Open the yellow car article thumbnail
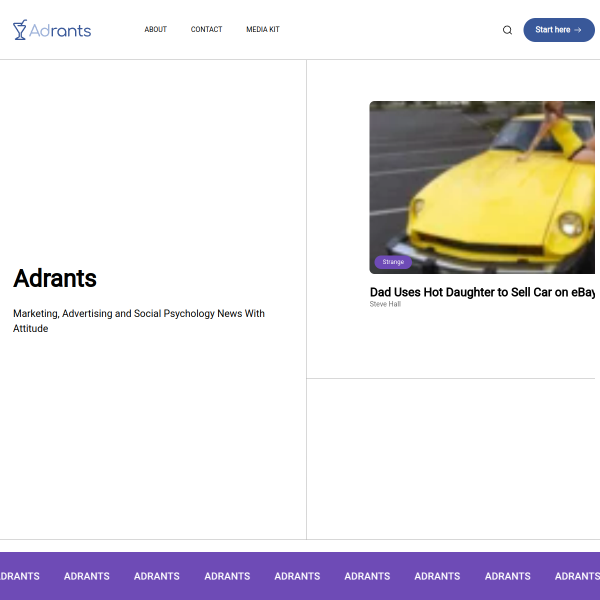 pyautogui.click(x=482, y=187)
